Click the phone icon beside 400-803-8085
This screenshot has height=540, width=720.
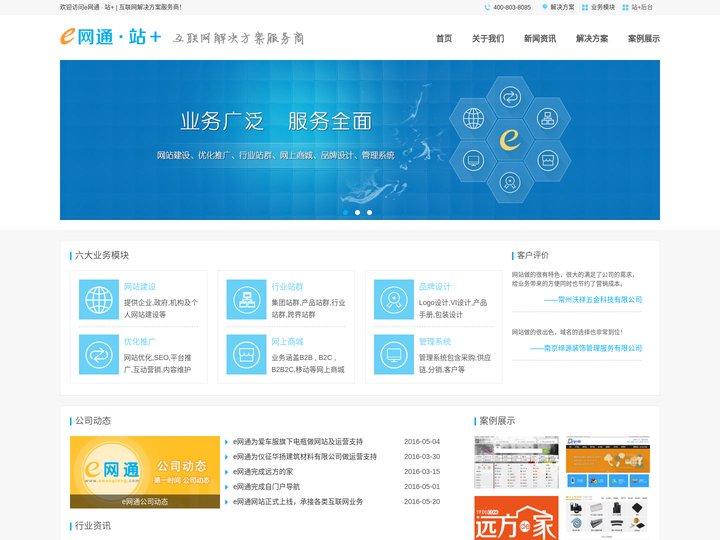[x=487, y=7]
